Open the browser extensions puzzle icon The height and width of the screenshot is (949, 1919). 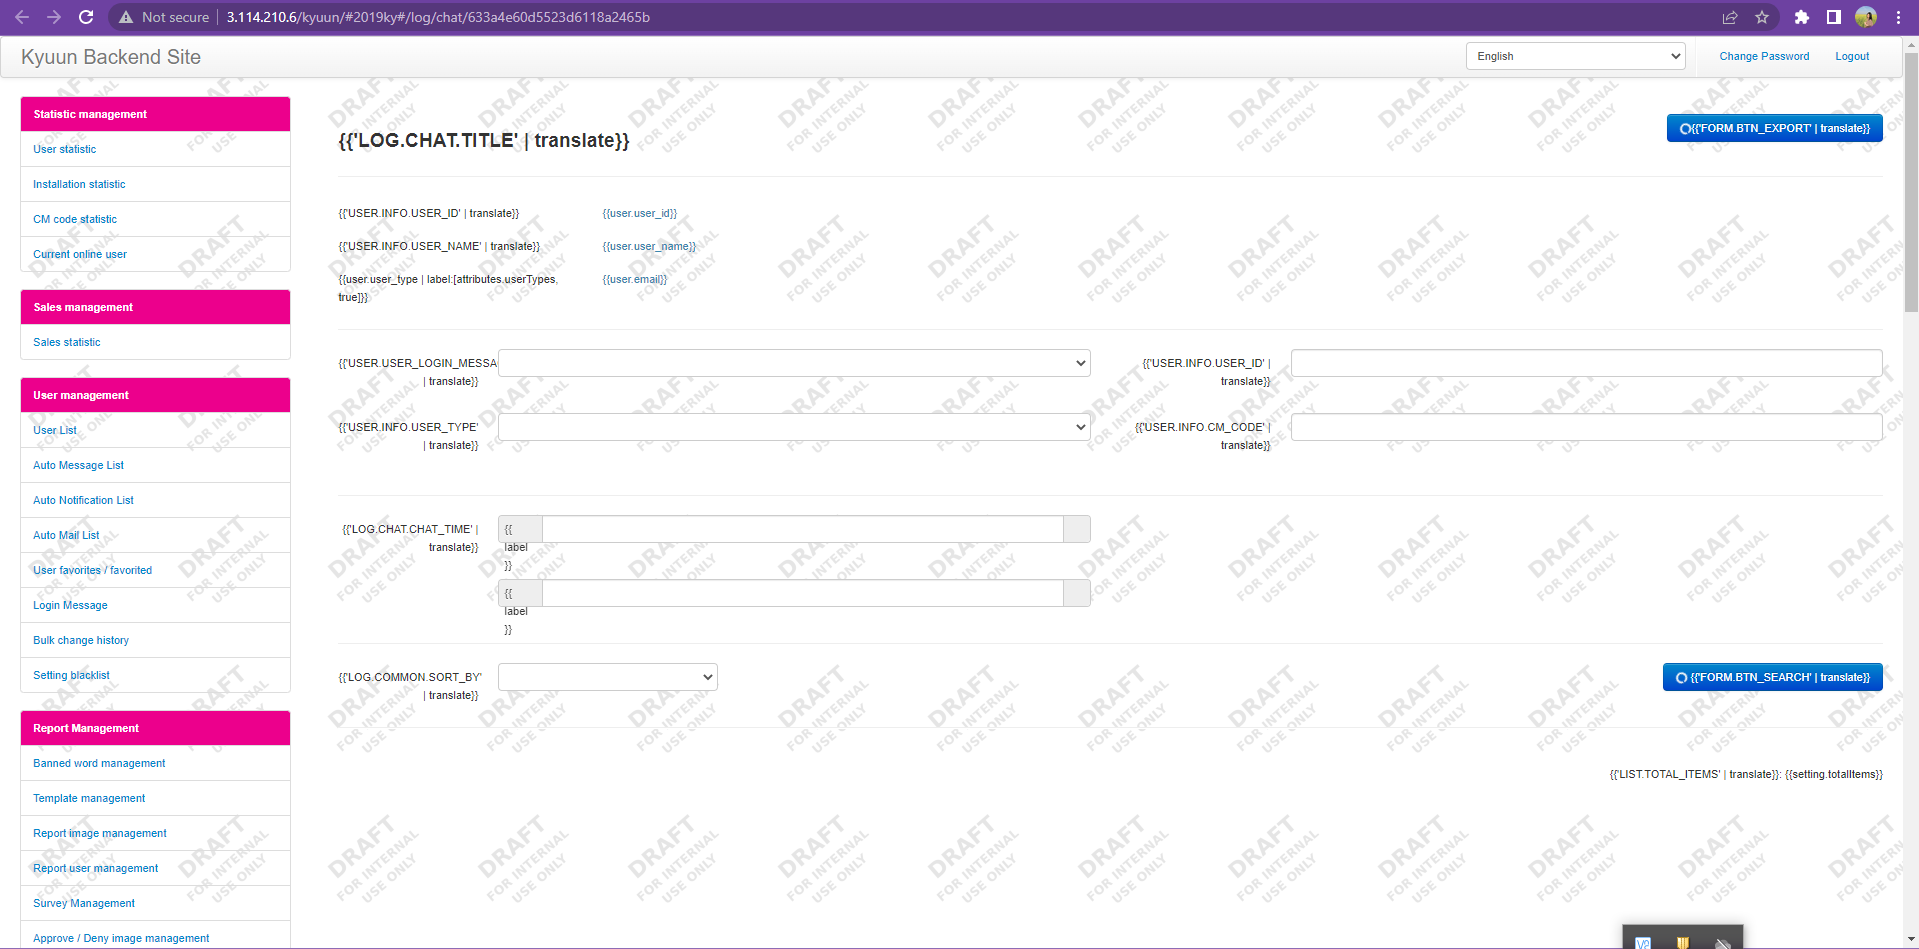1802,17
